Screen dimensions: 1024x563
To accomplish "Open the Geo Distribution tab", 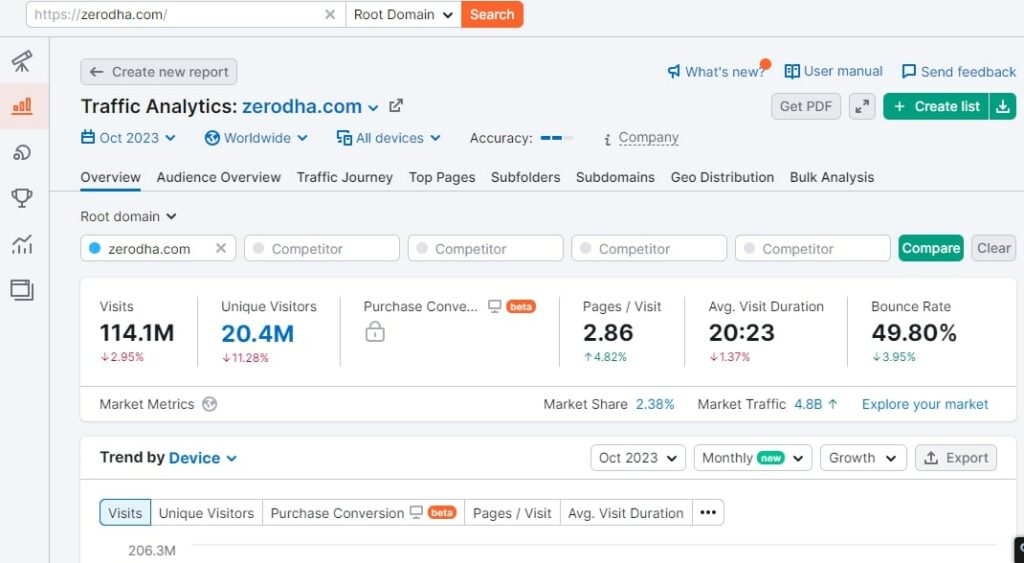I will 722,177.
